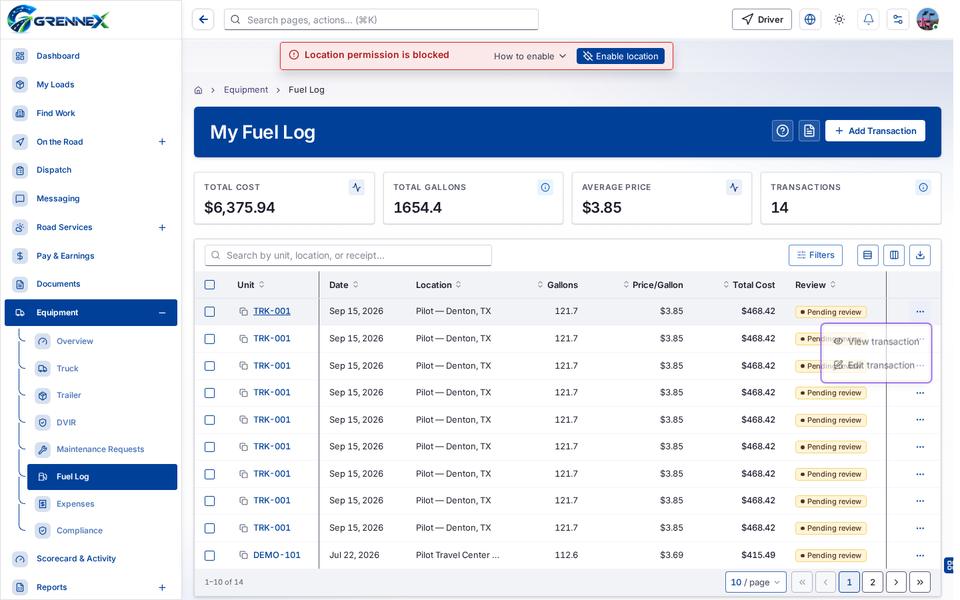Open the three-dot actions for DEMO-101 row
This screenshot has height=600, width=960.
pyautogui.click(x=920, y=555)
